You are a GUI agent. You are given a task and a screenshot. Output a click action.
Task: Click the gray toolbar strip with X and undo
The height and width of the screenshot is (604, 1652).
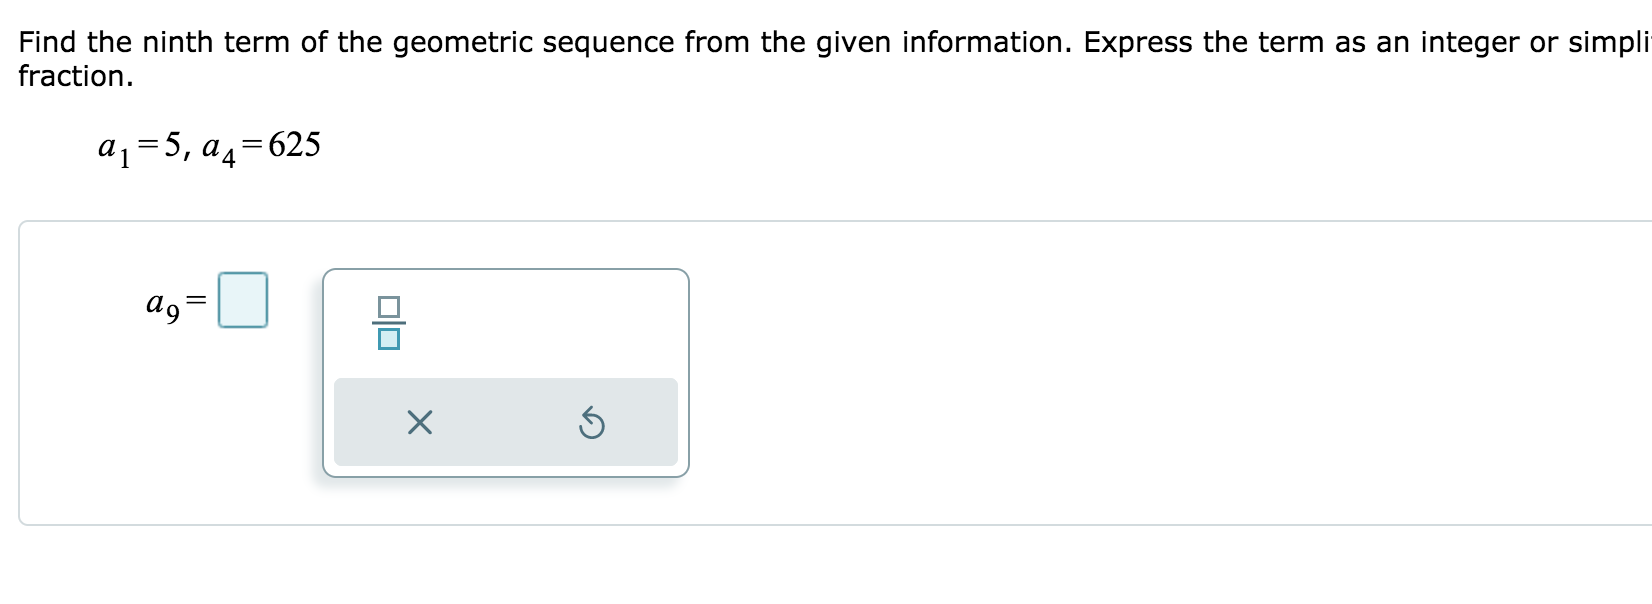click(x=505, y=422)
